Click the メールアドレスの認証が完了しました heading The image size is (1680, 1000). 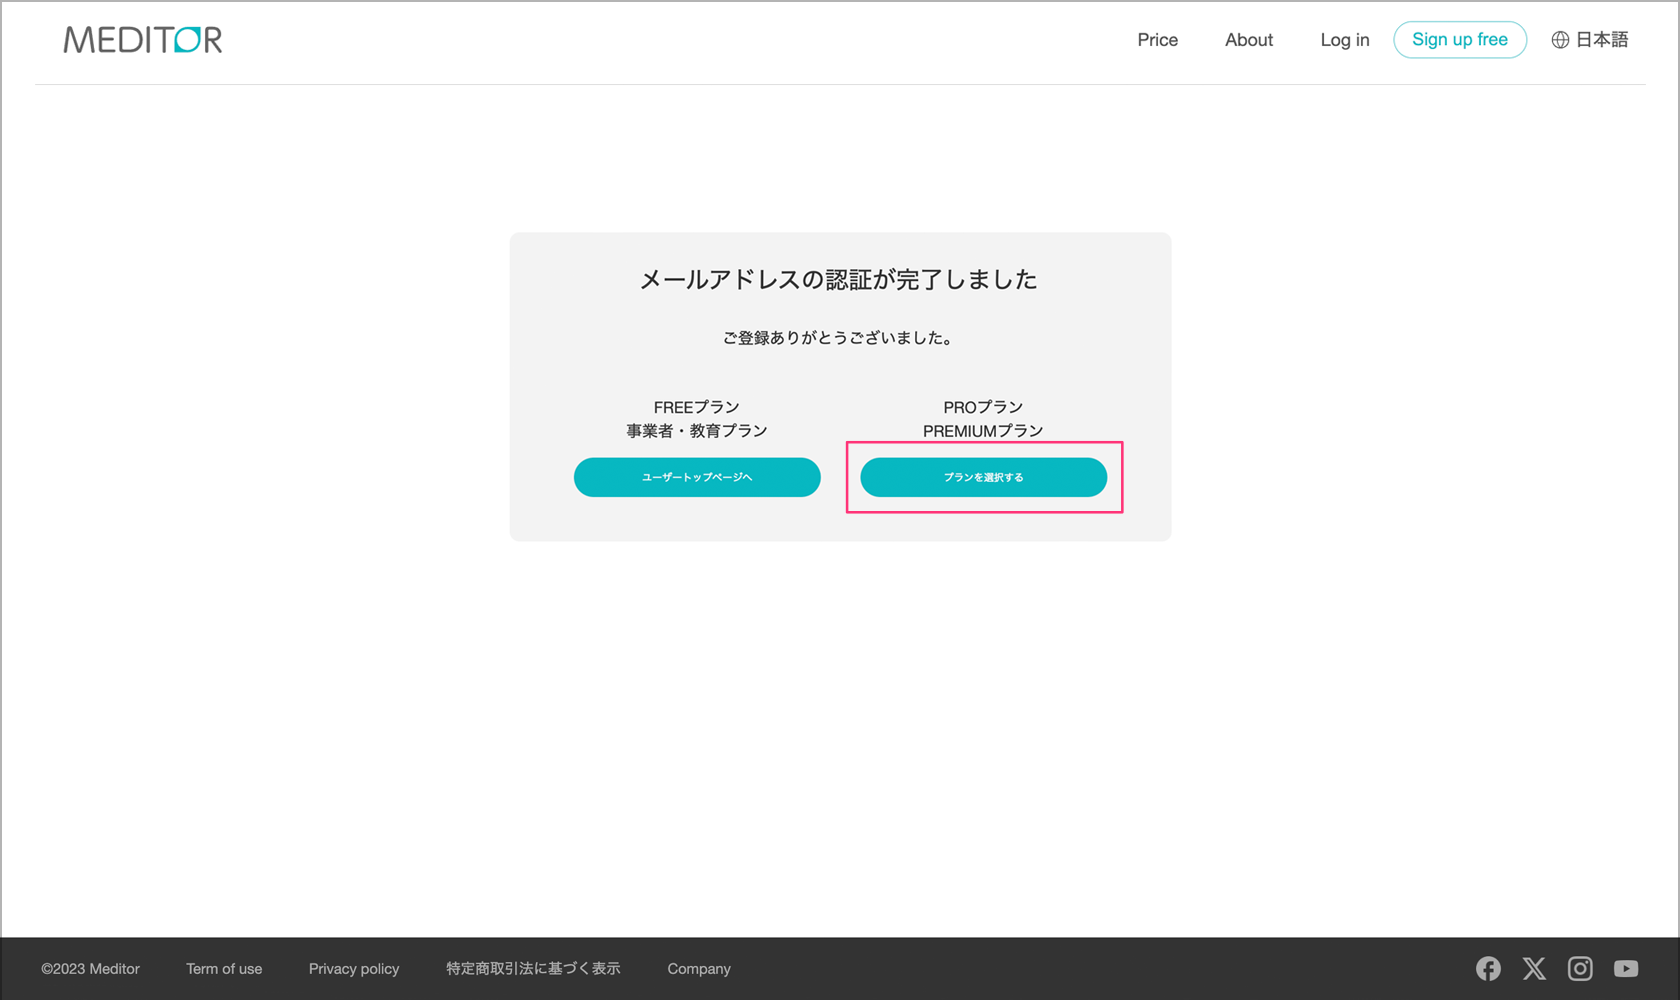[839, 280]
